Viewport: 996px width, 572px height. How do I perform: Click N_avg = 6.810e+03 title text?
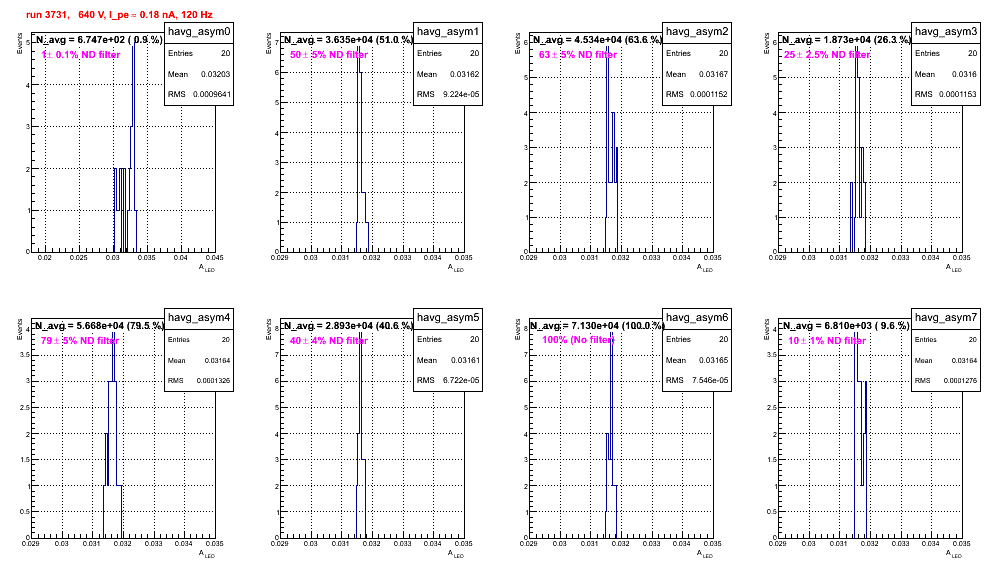pos(846,325)
